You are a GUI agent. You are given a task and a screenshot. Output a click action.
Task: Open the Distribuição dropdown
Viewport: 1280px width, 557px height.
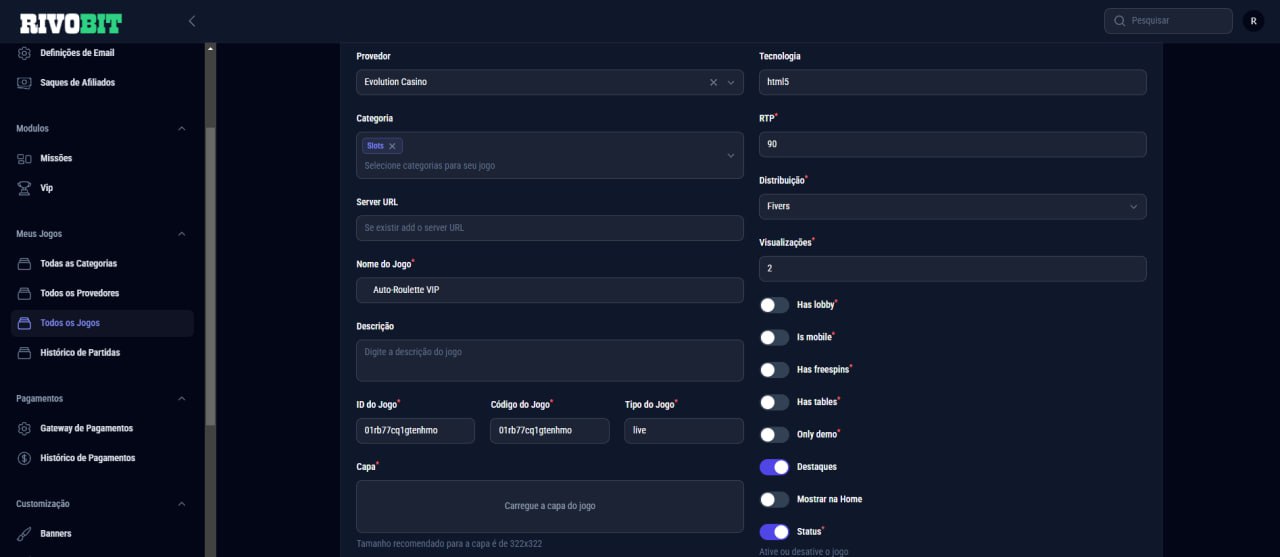952,206
